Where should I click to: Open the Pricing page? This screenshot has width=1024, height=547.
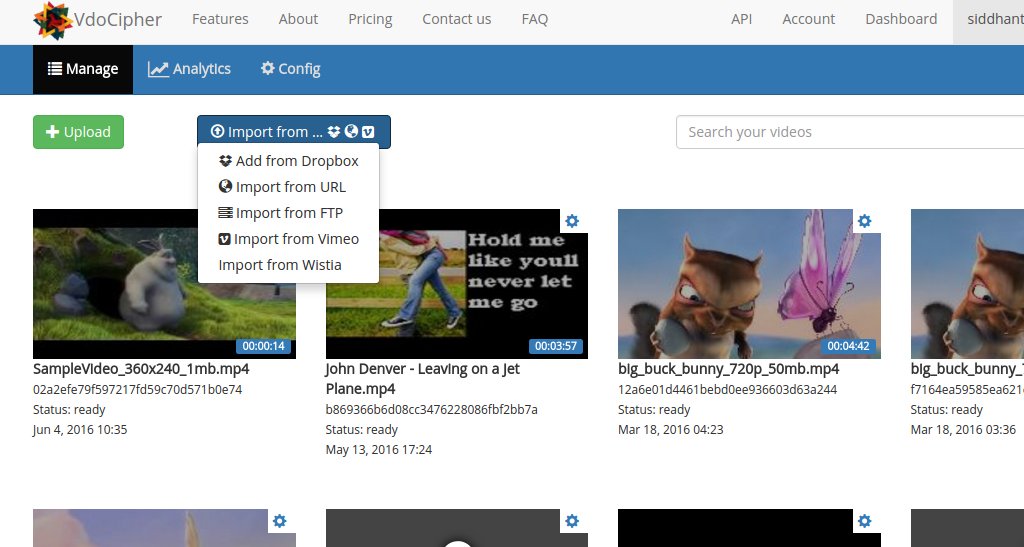click(x=370, y=19)
